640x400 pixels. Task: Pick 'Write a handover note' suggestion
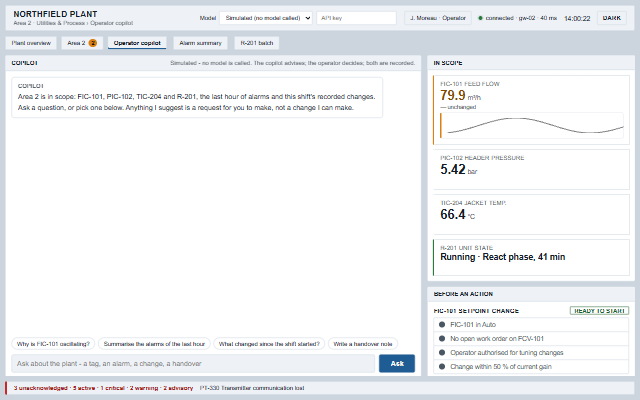(x=363, y=344)
